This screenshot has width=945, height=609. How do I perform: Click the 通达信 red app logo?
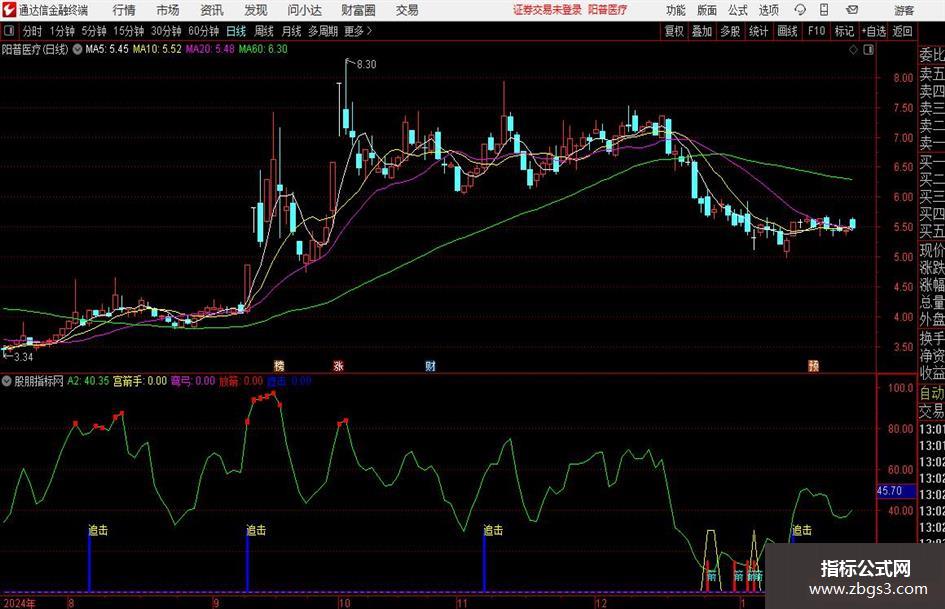(x=8, y=10)
